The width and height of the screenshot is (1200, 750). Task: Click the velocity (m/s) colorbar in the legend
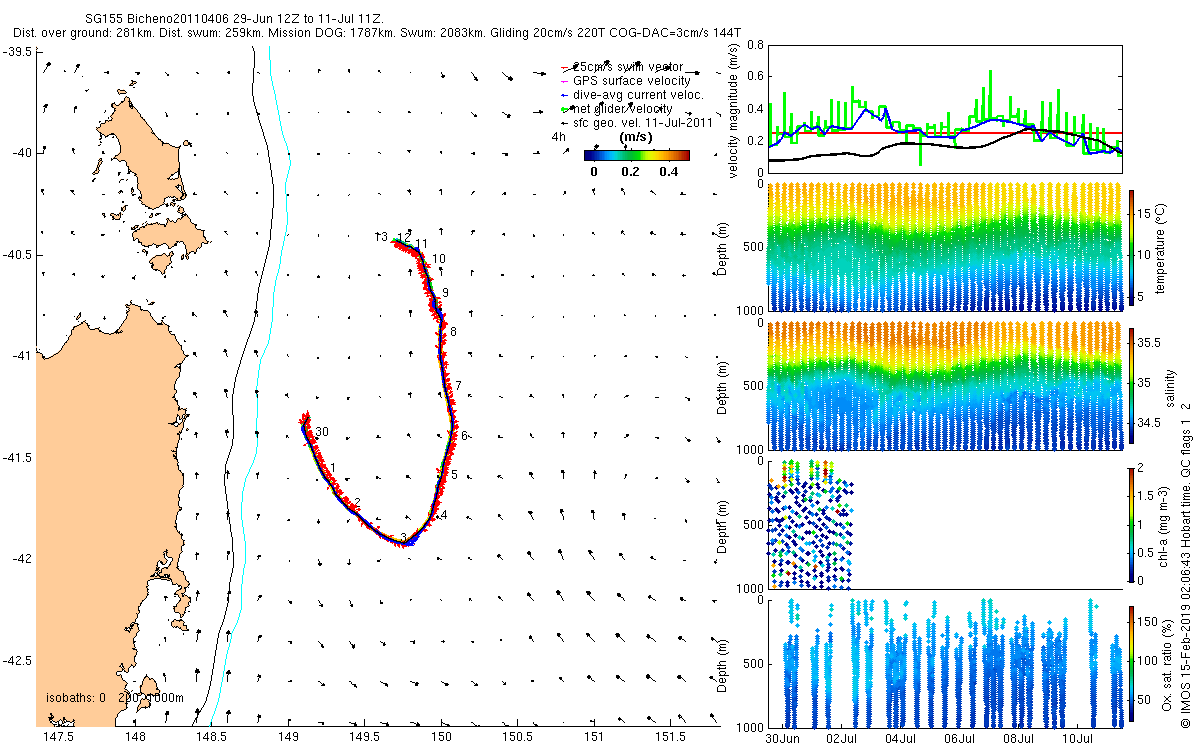point(637,155)
